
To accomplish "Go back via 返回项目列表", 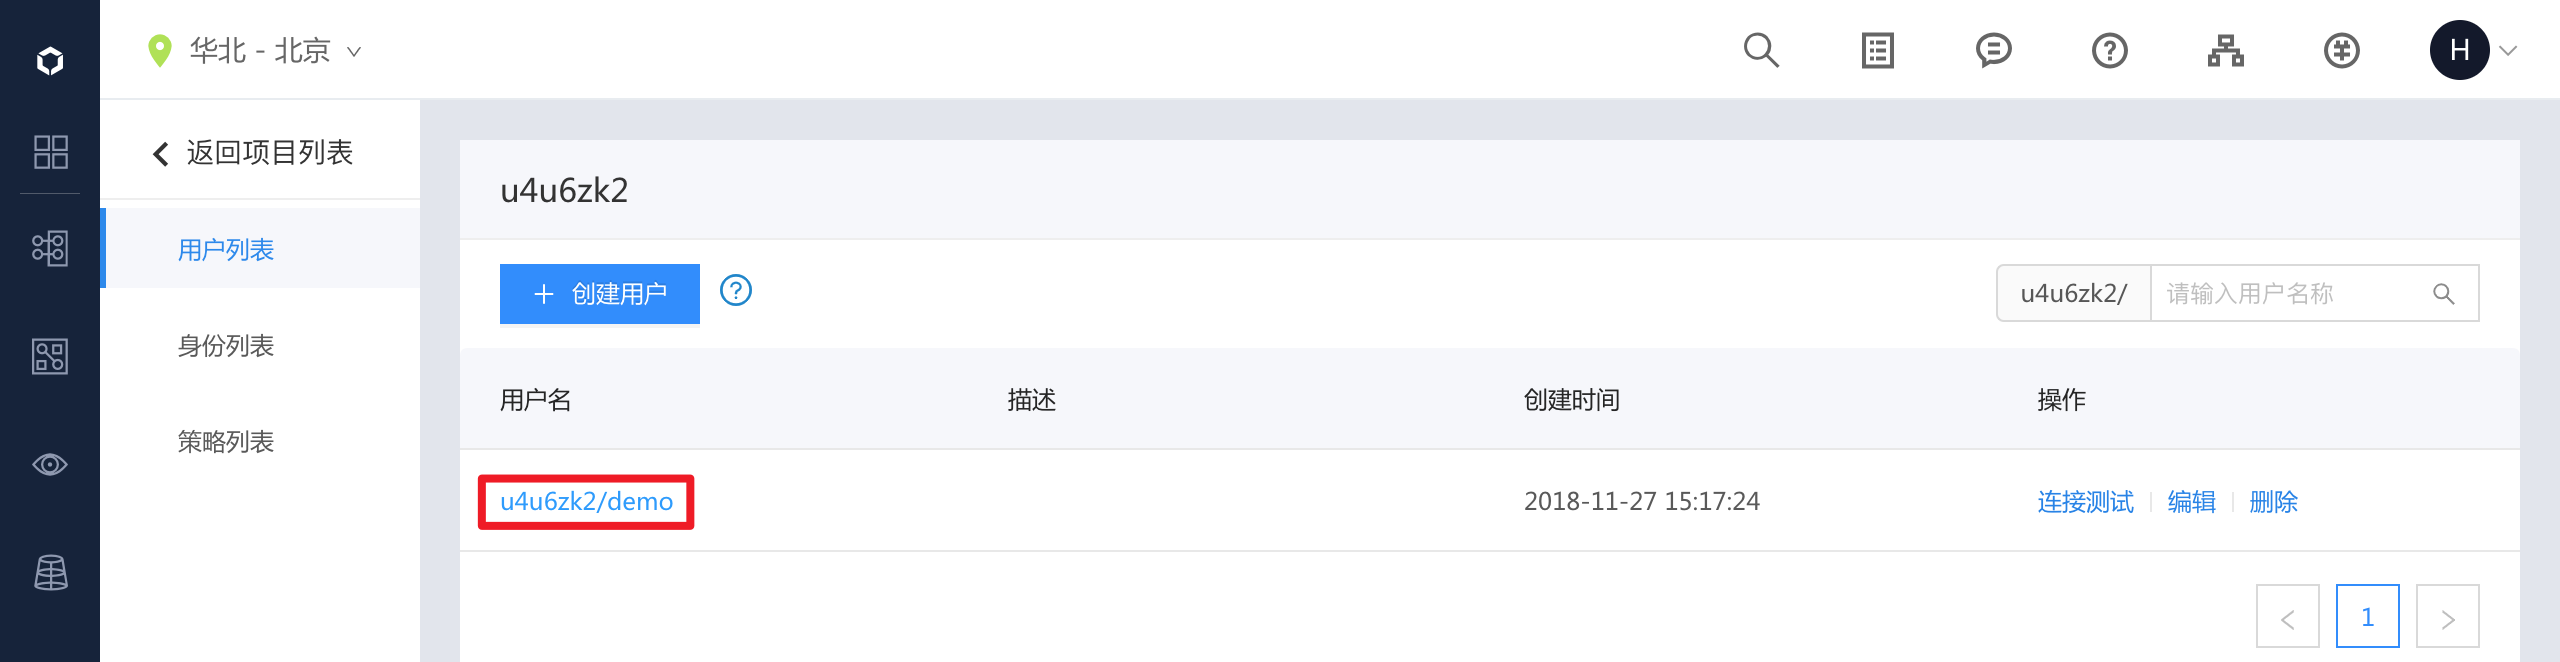I will pyautogui.click(x=254, y=153).
